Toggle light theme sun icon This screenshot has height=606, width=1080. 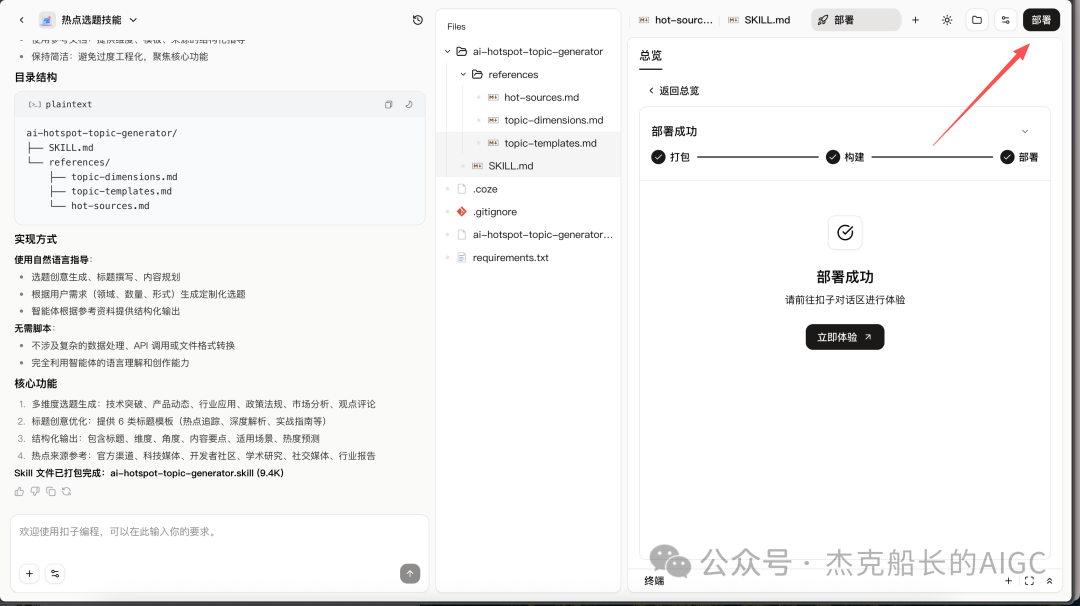(x=947, y=20)
